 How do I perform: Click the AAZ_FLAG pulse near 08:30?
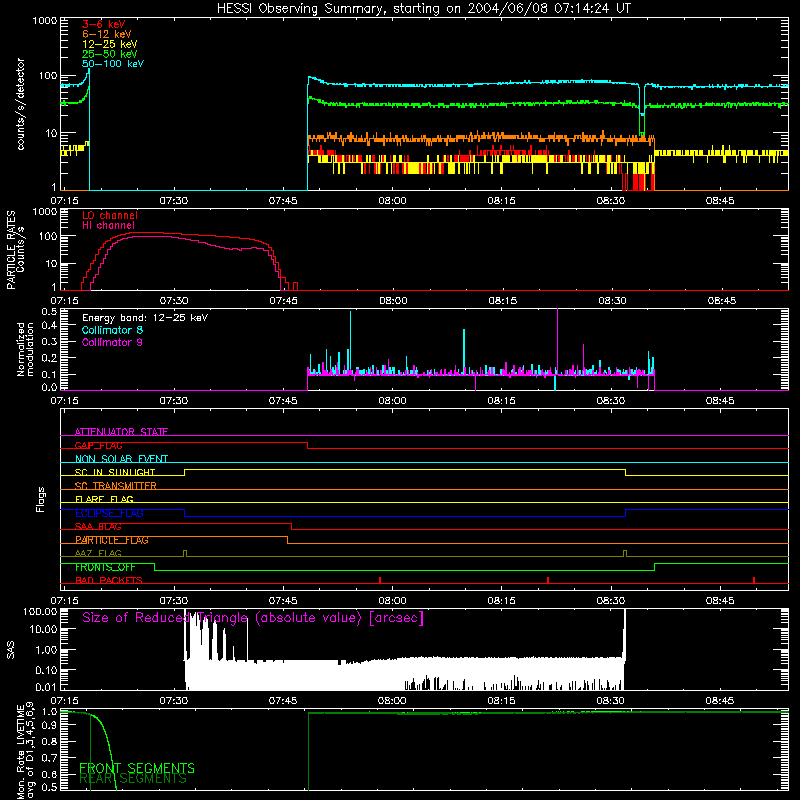625,554
